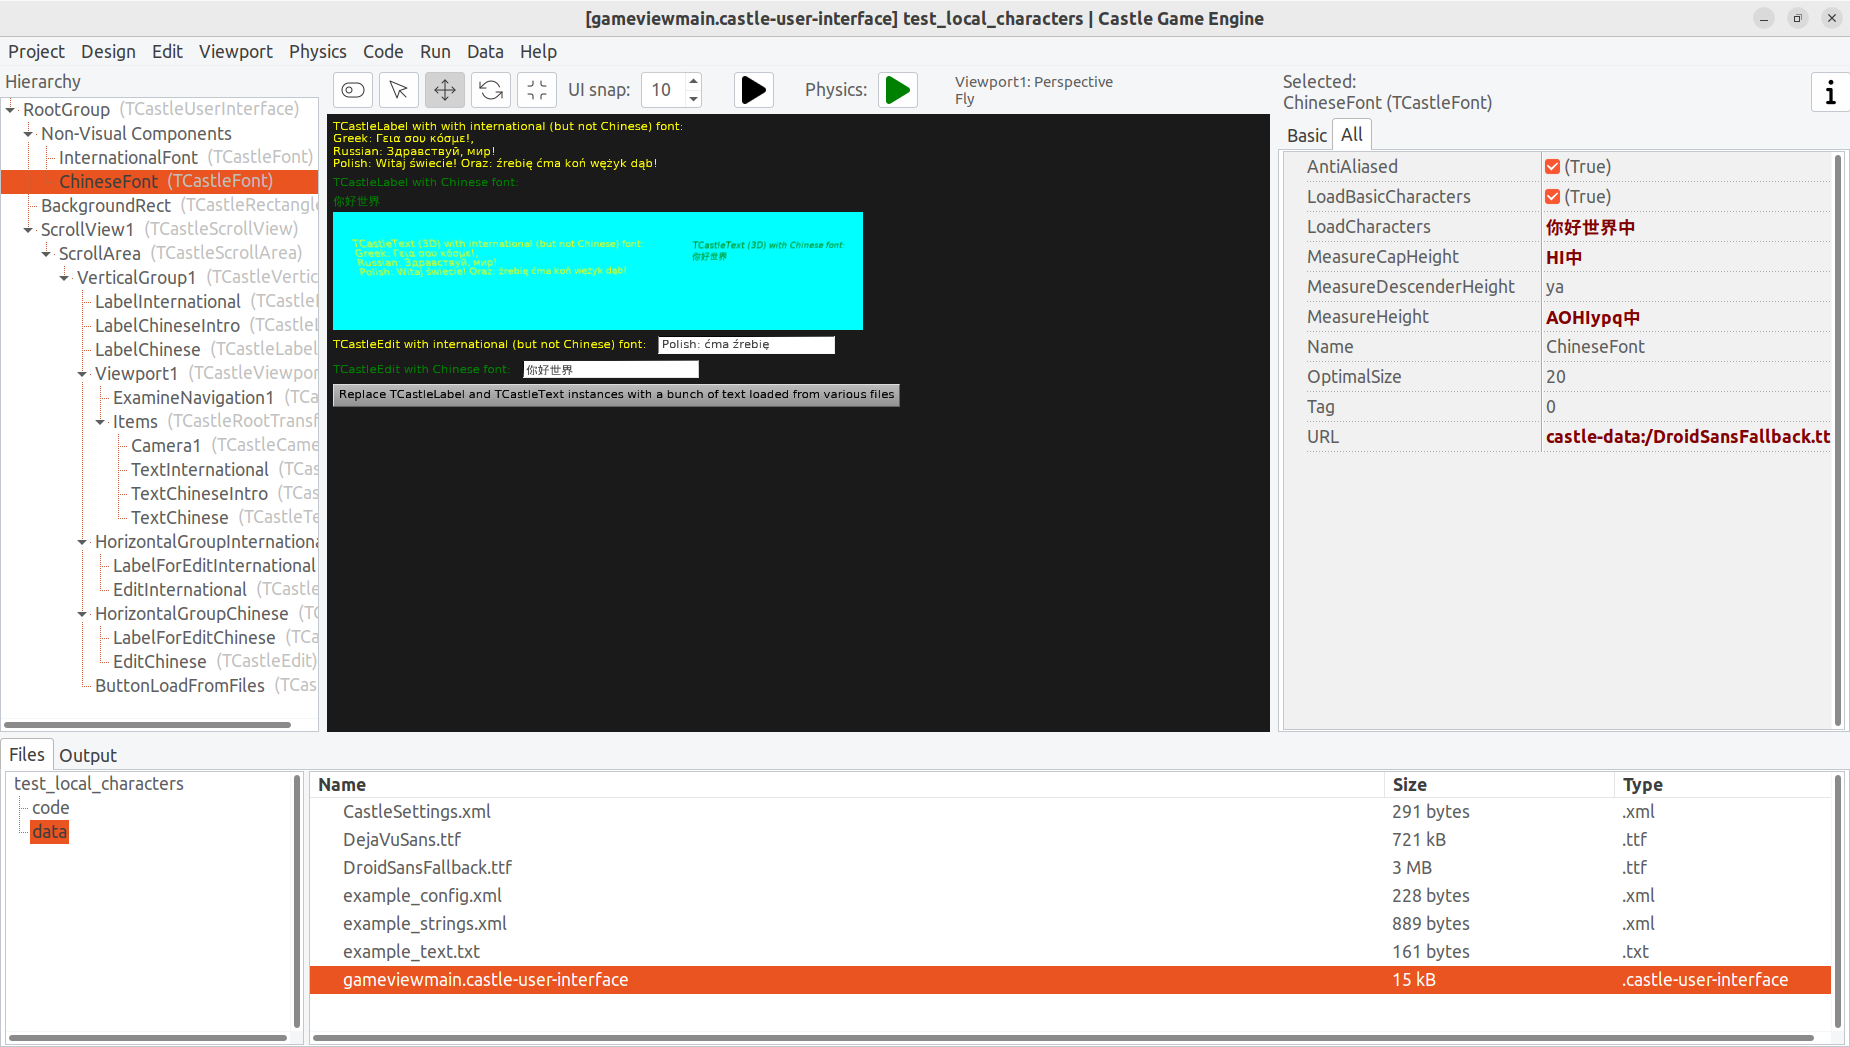Select LabelChineseIntro in hierarchy
Image resolution: width=1850 pixels, height=1047 pixels.
[167, 325]
